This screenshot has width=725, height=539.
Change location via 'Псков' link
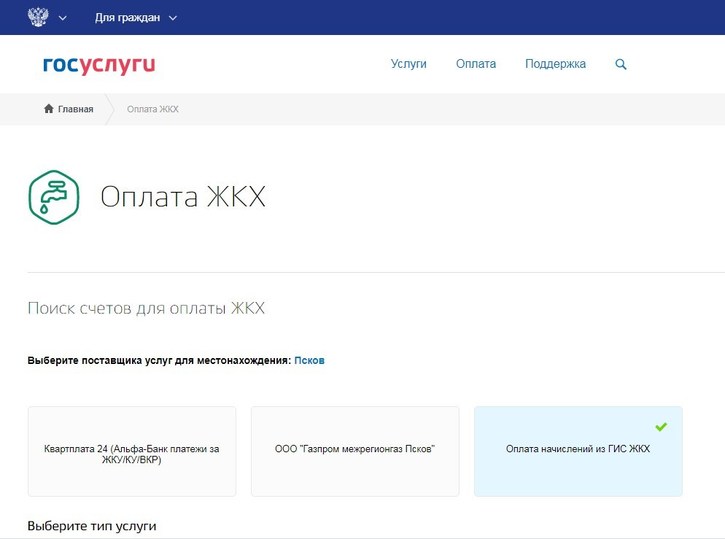[x=309, y=361]
